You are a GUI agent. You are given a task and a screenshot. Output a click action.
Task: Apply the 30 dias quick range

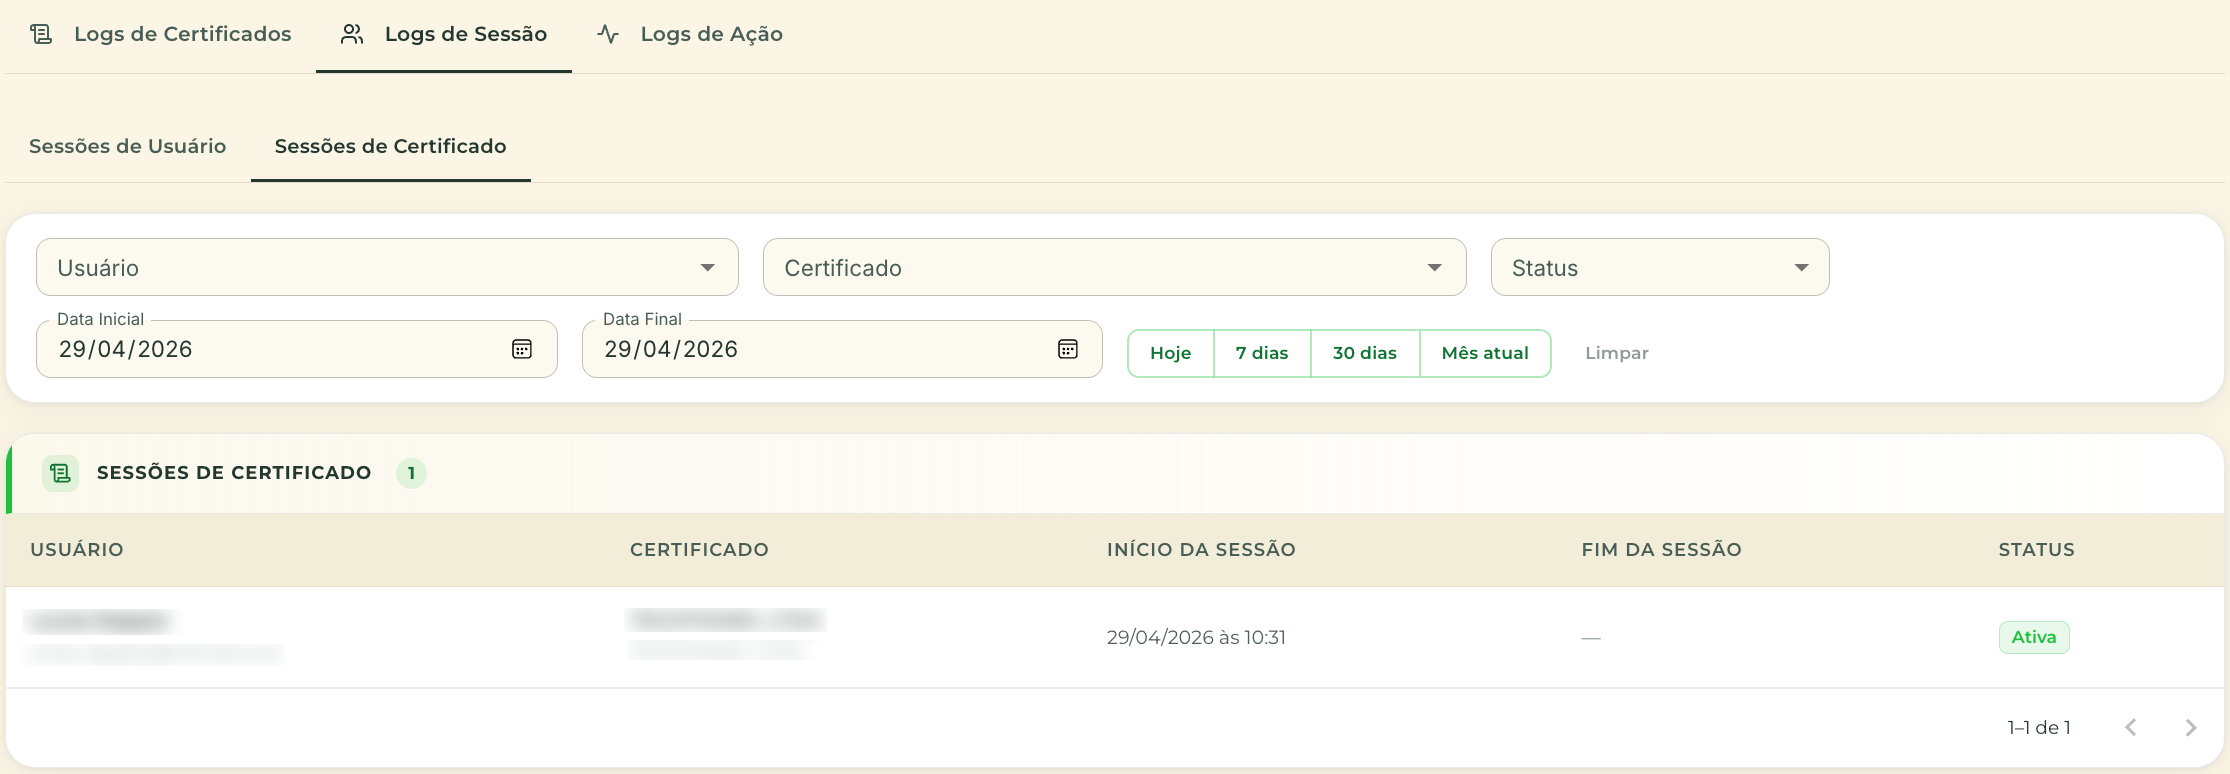pyautogui.click(x=1365, y=353)
